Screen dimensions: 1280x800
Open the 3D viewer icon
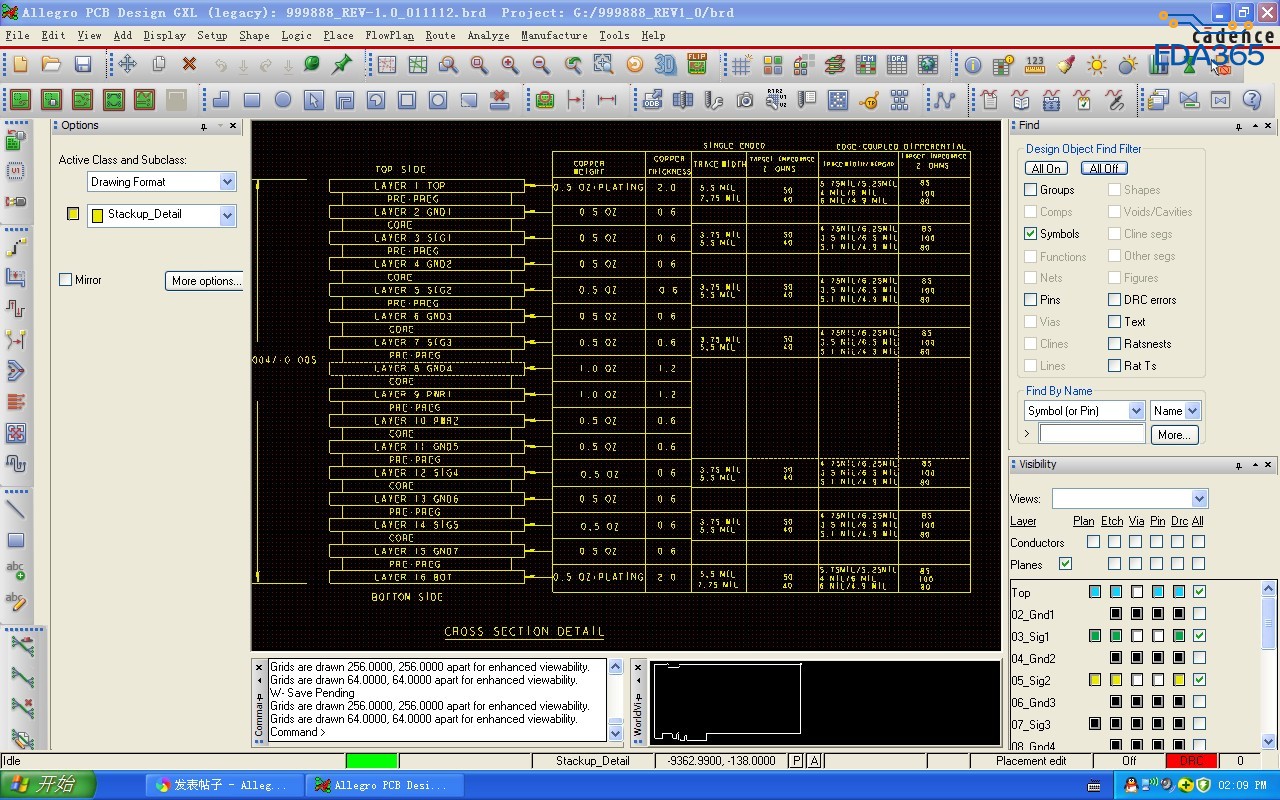tap(665, 65)
